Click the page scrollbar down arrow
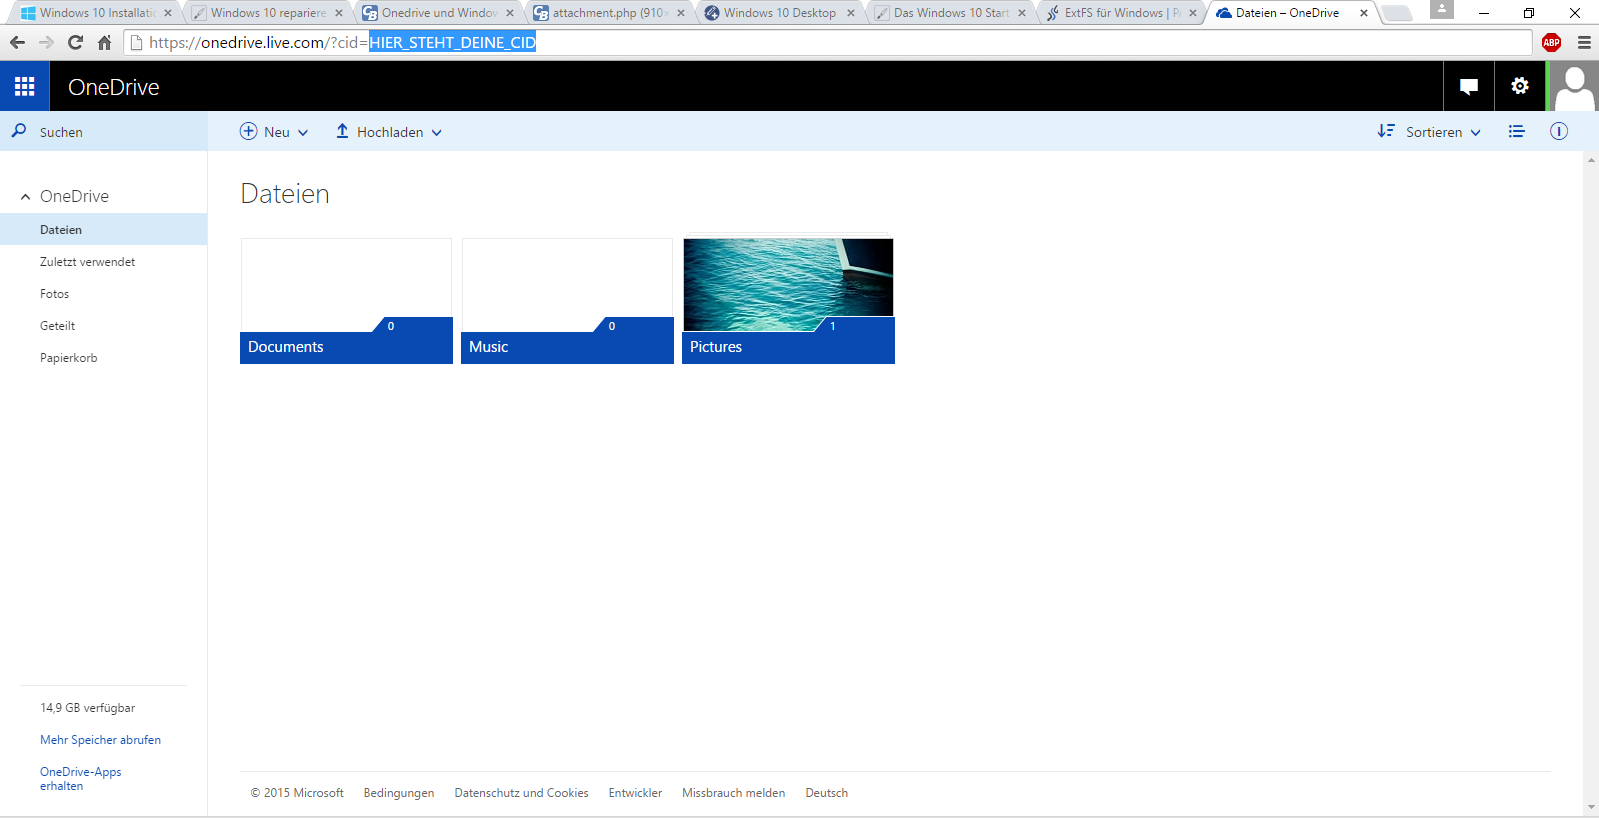Image resolution: width=1599 pixels, height=818 pixels. pos(1591,808)
